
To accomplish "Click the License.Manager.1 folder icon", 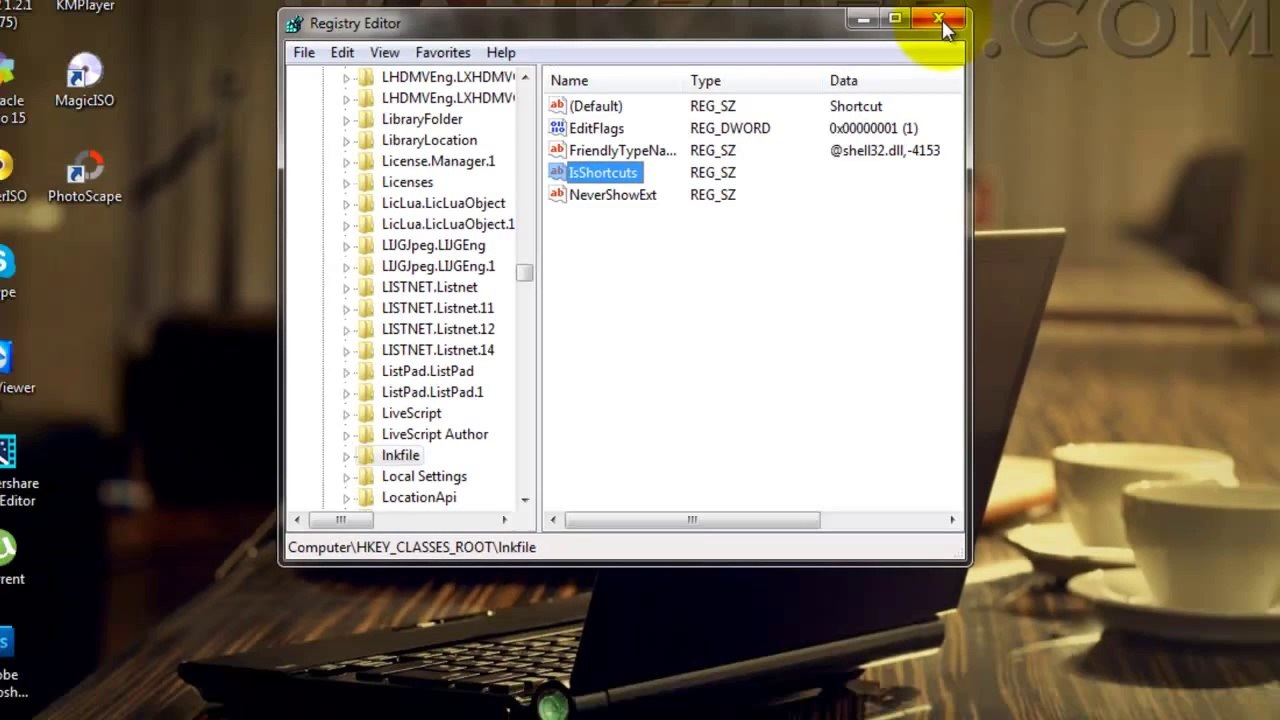I will 366,161.
